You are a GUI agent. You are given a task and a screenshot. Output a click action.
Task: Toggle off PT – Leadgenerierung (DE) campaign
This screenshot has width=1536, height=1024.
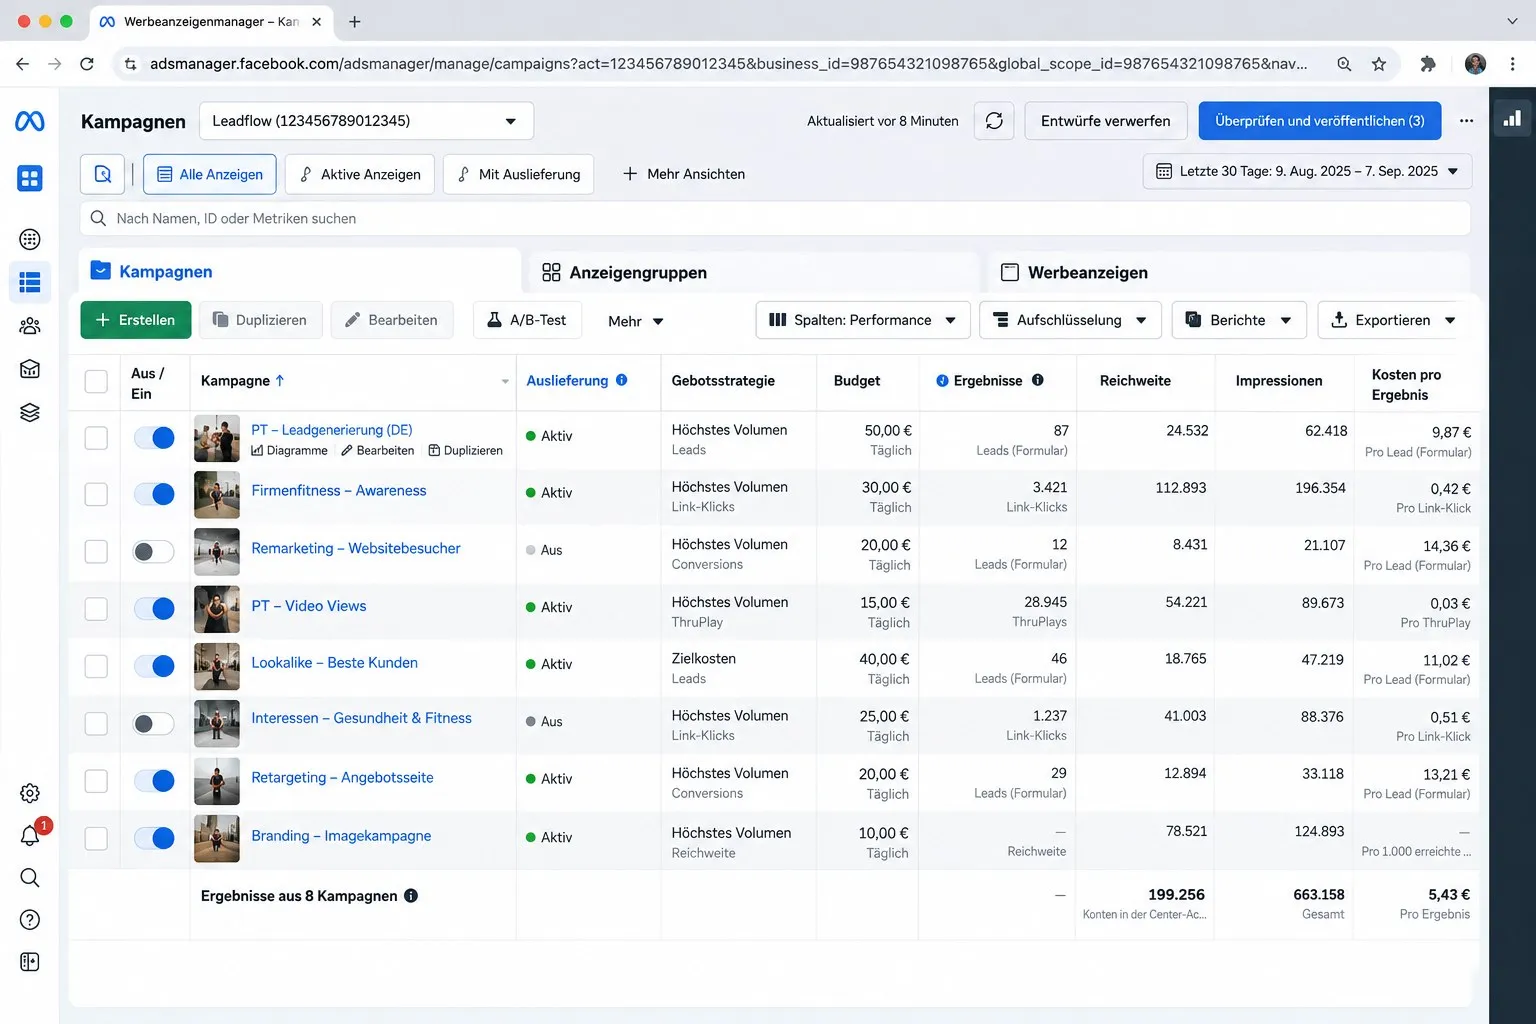(154, 437)
